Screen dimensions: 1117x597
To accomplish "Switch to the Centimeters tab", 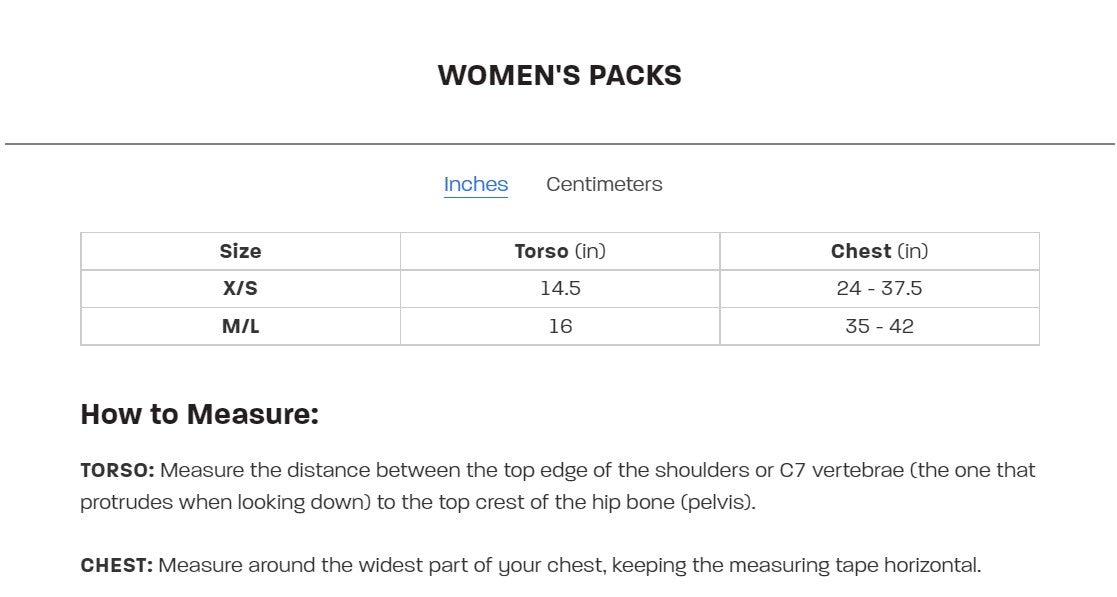I will [604, 184].
